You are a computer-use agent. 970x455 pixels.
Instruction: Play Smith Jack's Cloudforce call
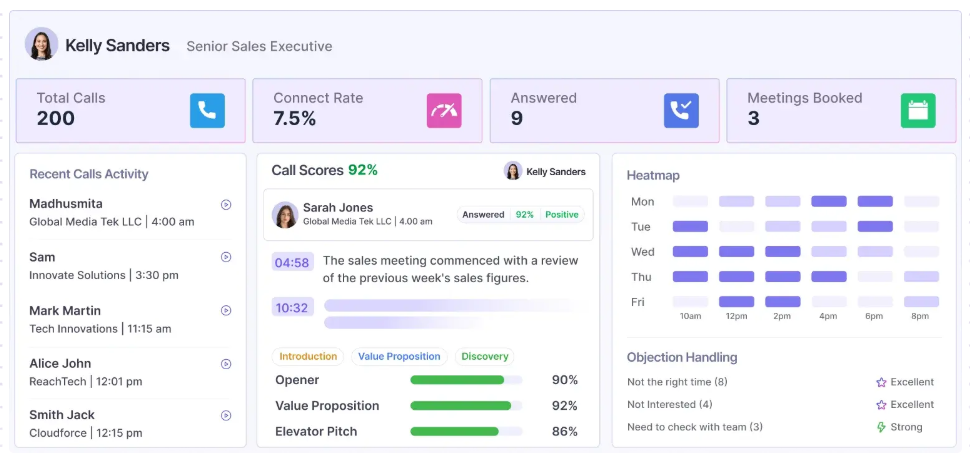pos(226,415)
